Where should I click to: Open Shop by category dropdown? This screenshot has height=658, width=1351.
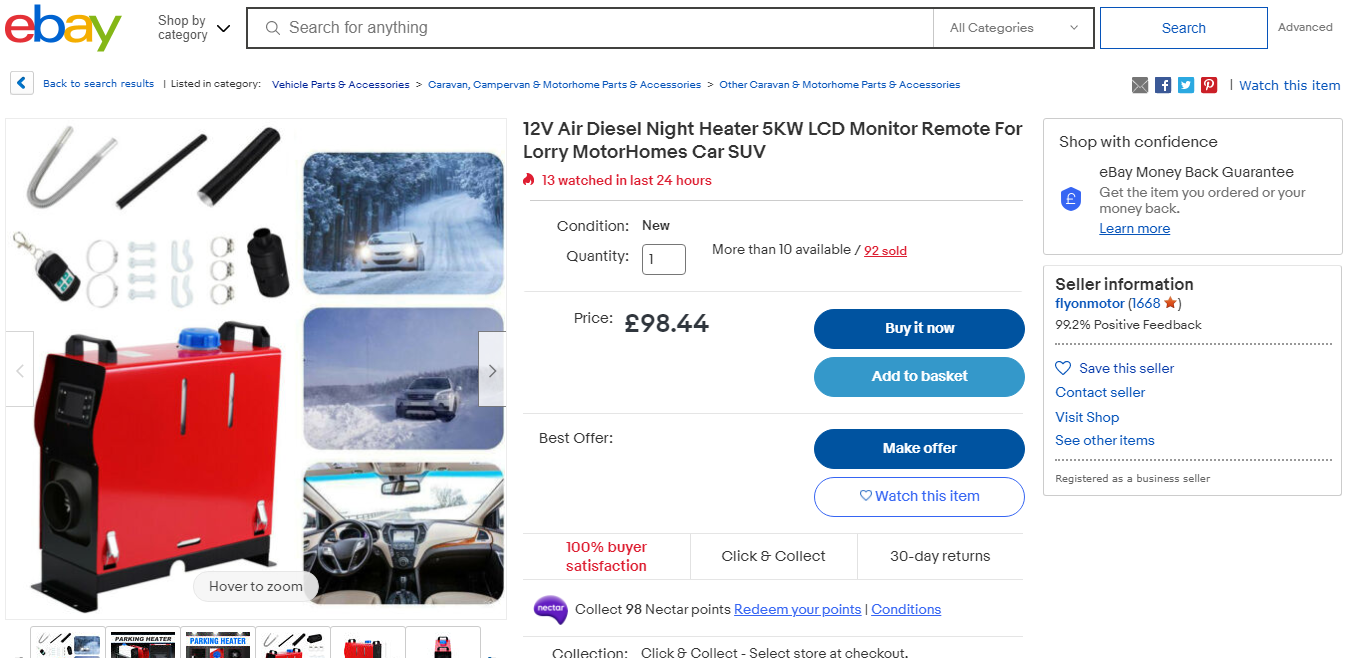[x=194, y=28]
